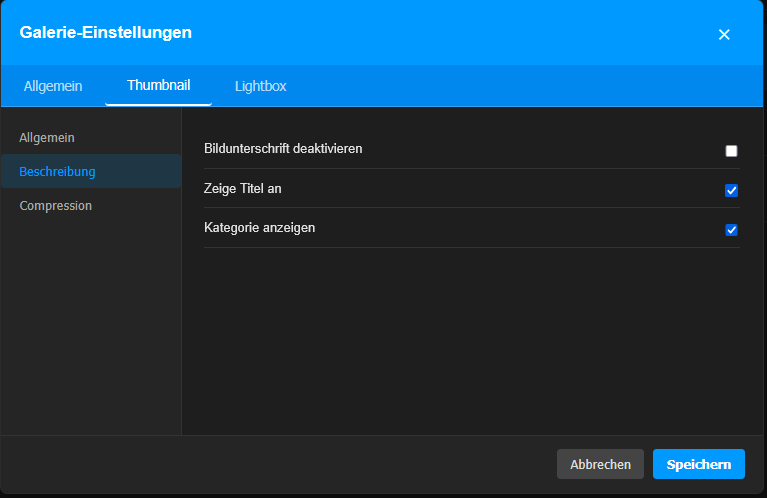
Task: Click the Abbrechen button
Action: [x=600, y=464]
